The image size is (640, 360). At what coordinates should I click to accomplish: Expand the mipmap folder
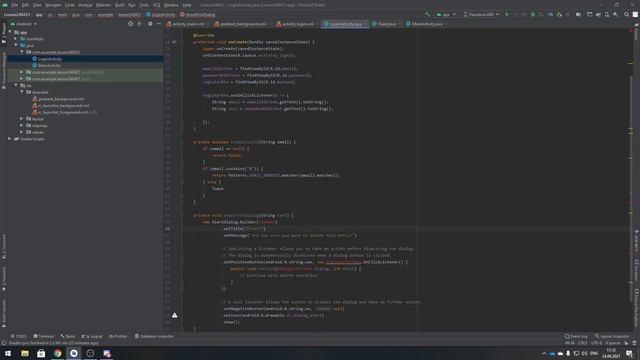[x=22, y=125]
